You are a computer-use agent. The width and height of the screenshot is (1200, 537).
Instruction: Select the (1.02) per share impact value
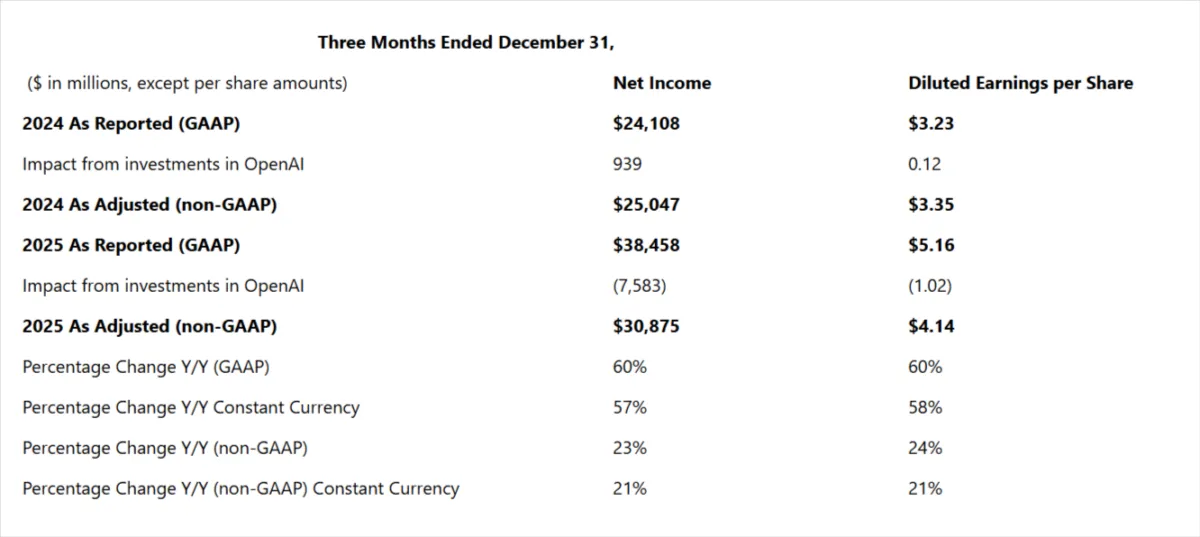point(930,286)
